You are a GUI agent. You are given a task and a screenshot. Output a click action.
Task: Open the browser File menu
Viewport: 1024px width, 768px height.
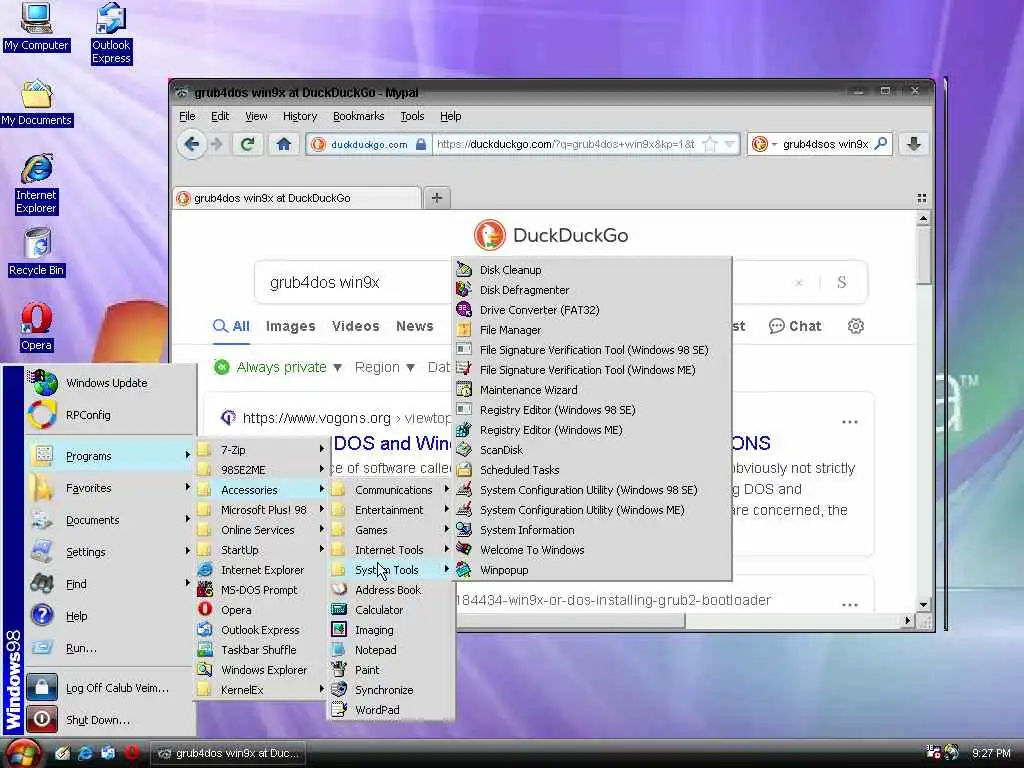coord(187,116)
